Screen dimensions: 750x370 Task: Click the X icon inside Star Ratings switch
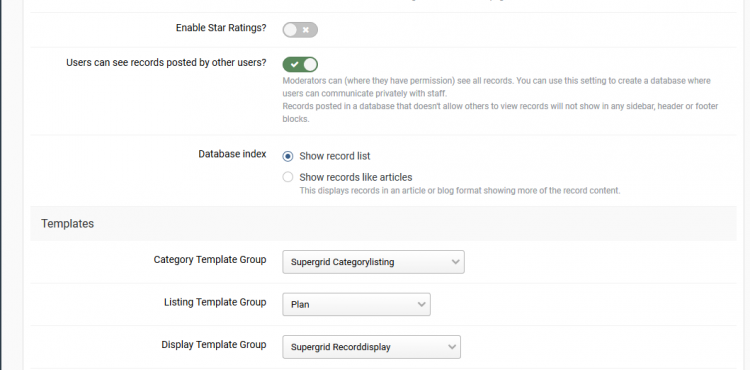(306, 30)
